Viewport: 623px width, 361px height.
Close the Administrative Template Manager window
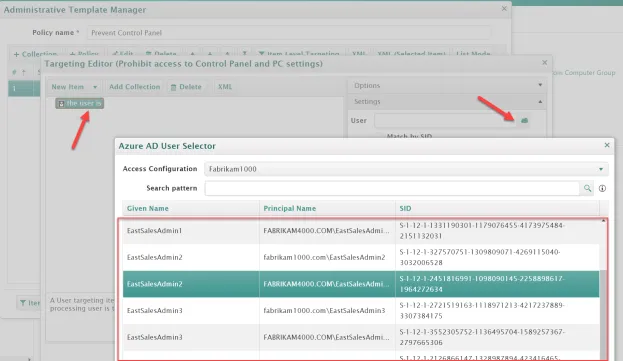tap(504, 8)
